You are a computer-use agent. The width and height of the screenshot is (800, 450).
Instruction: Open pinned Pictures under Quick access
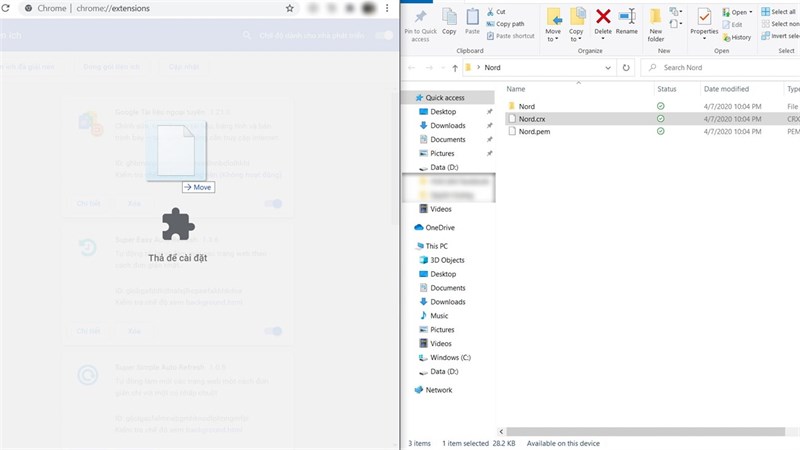point(442,153)
